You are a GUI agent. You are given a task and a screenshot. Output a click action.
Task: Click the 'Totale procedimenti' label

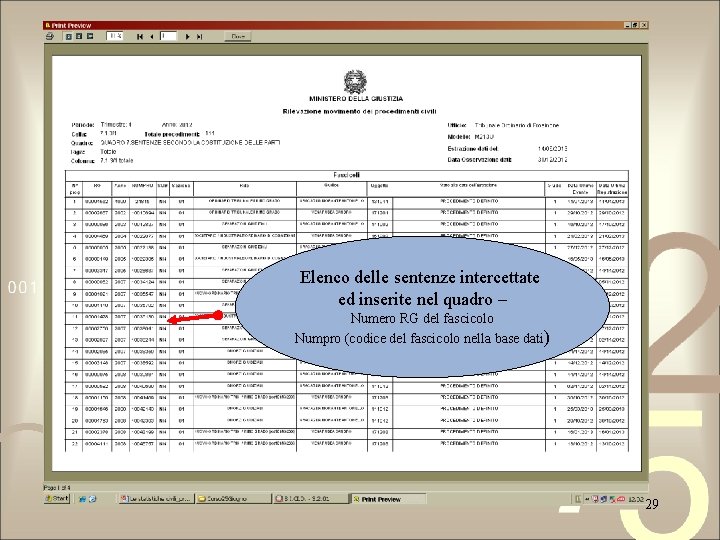click(x=172, y=135)
